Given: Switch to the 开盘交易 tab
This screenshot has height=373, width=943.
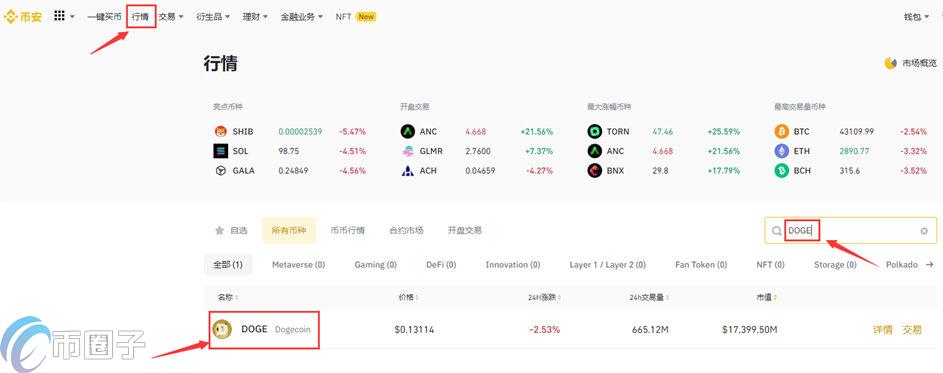Looking at the screenshot, I should point(464,230).
